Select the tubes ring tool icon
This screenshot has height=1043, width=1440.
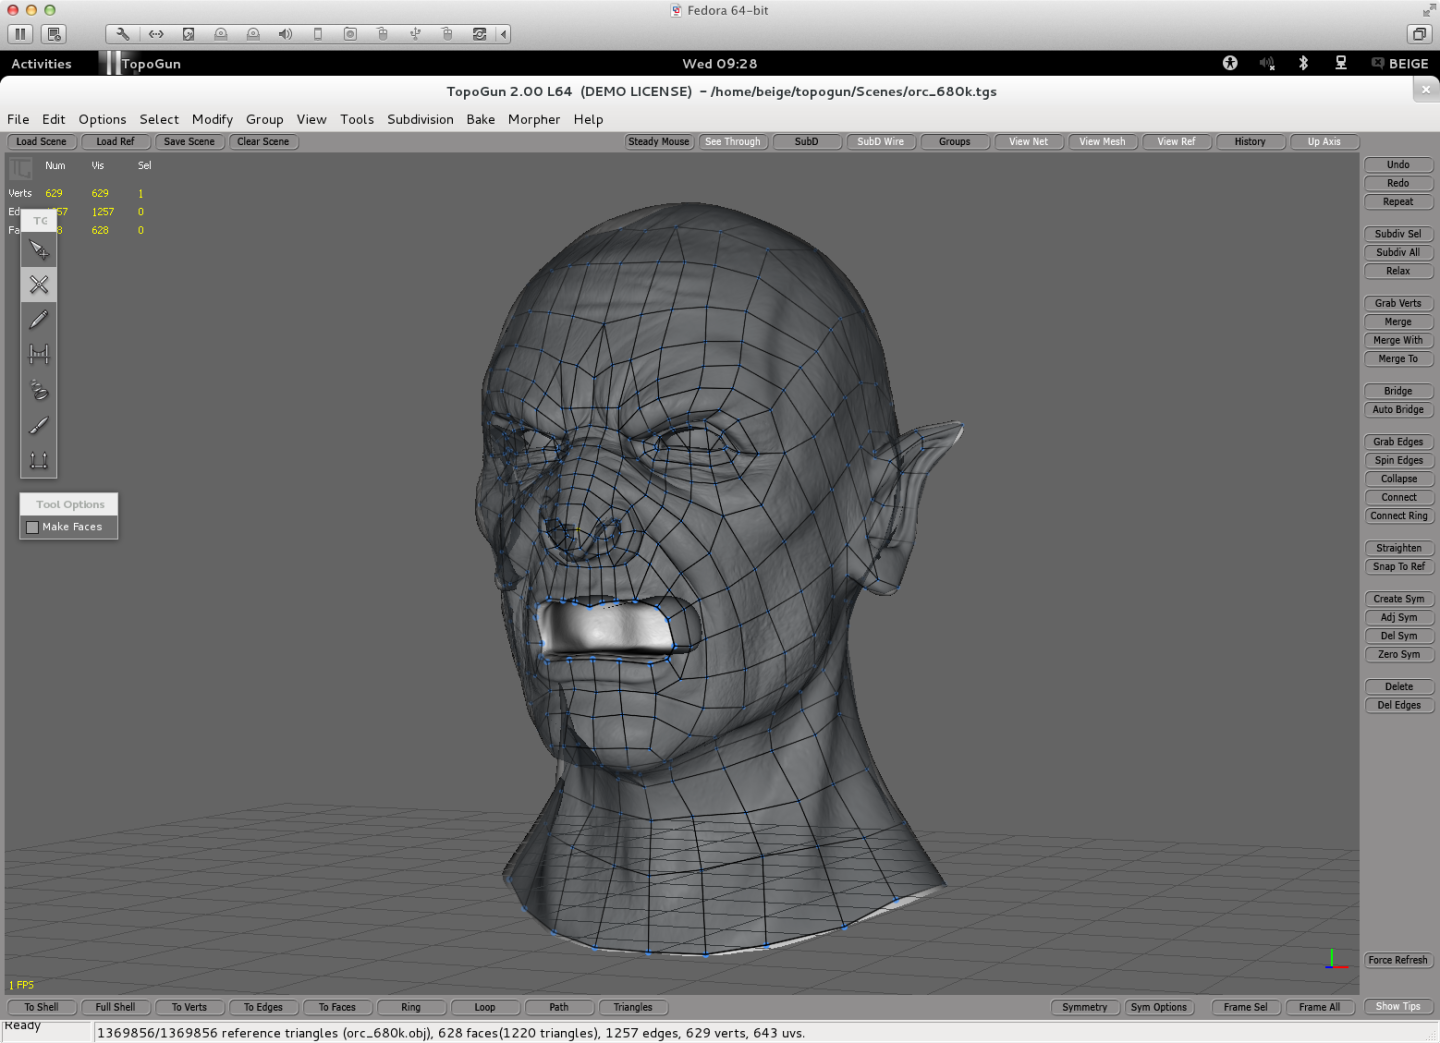point(39,390)
